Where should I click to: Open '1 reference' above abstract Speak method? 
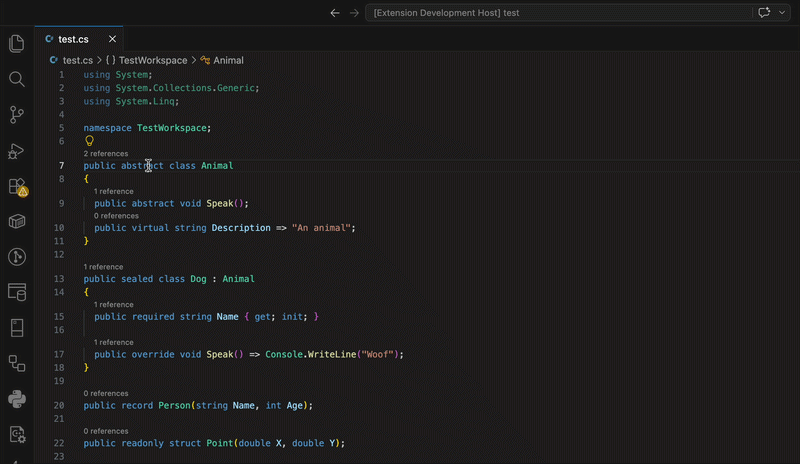point(113,191)
